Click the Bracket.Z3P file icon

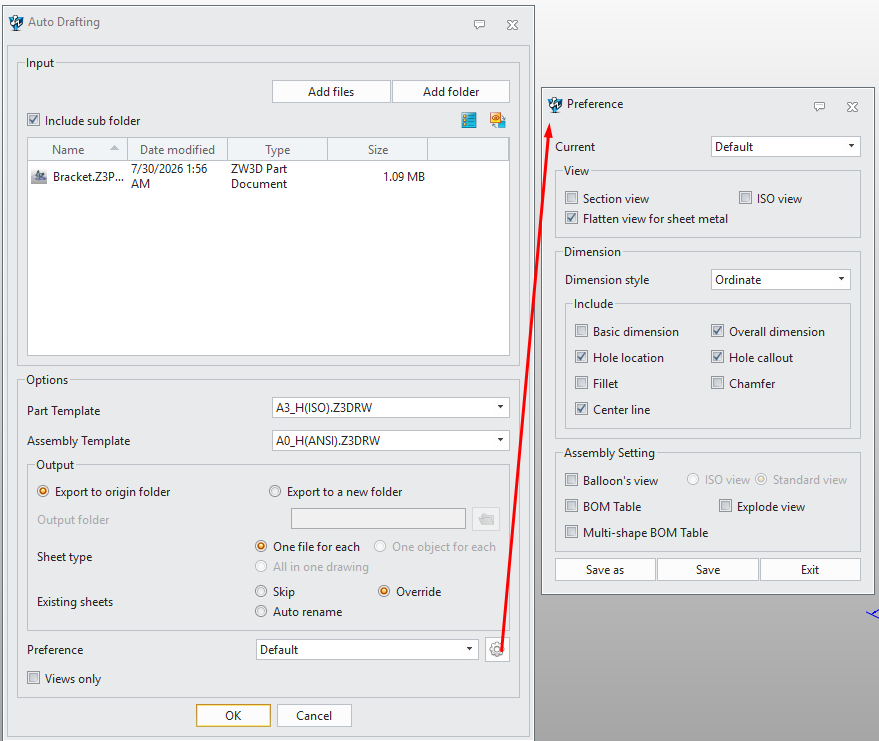[39, 177]
